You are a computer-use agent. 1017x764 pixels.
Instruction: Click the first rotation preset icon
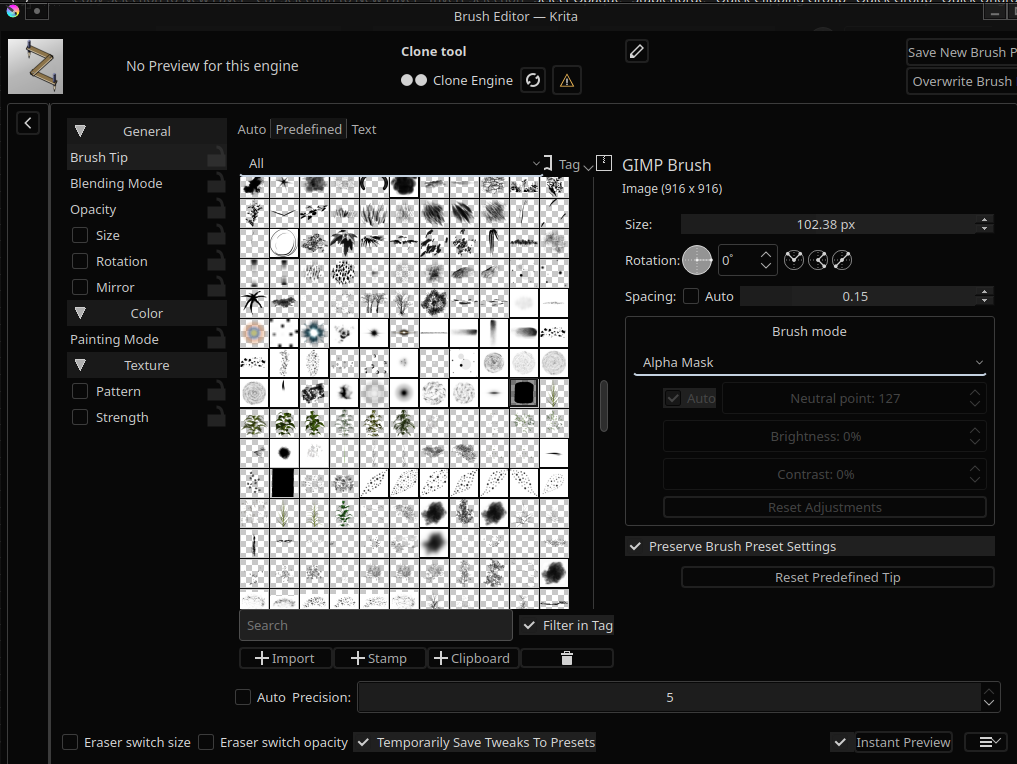pos(794,260)
